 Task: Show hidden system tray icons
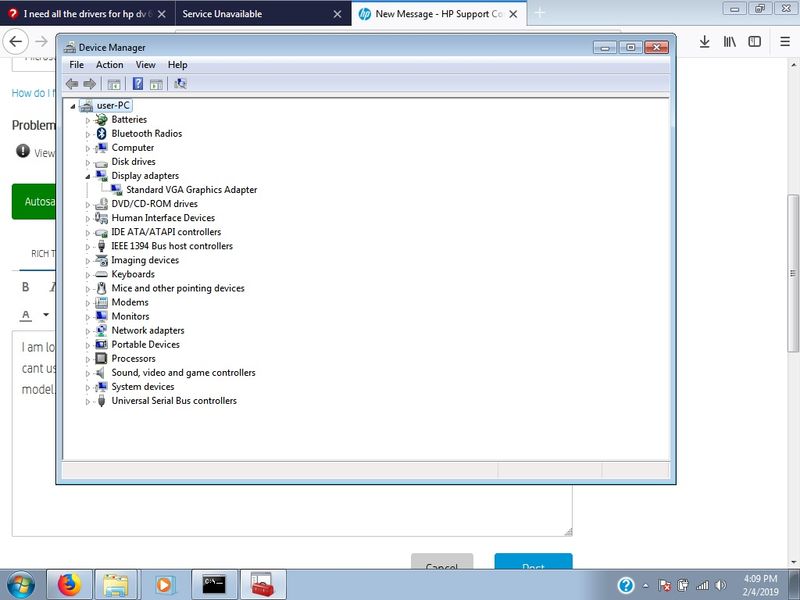coord(645,586)
